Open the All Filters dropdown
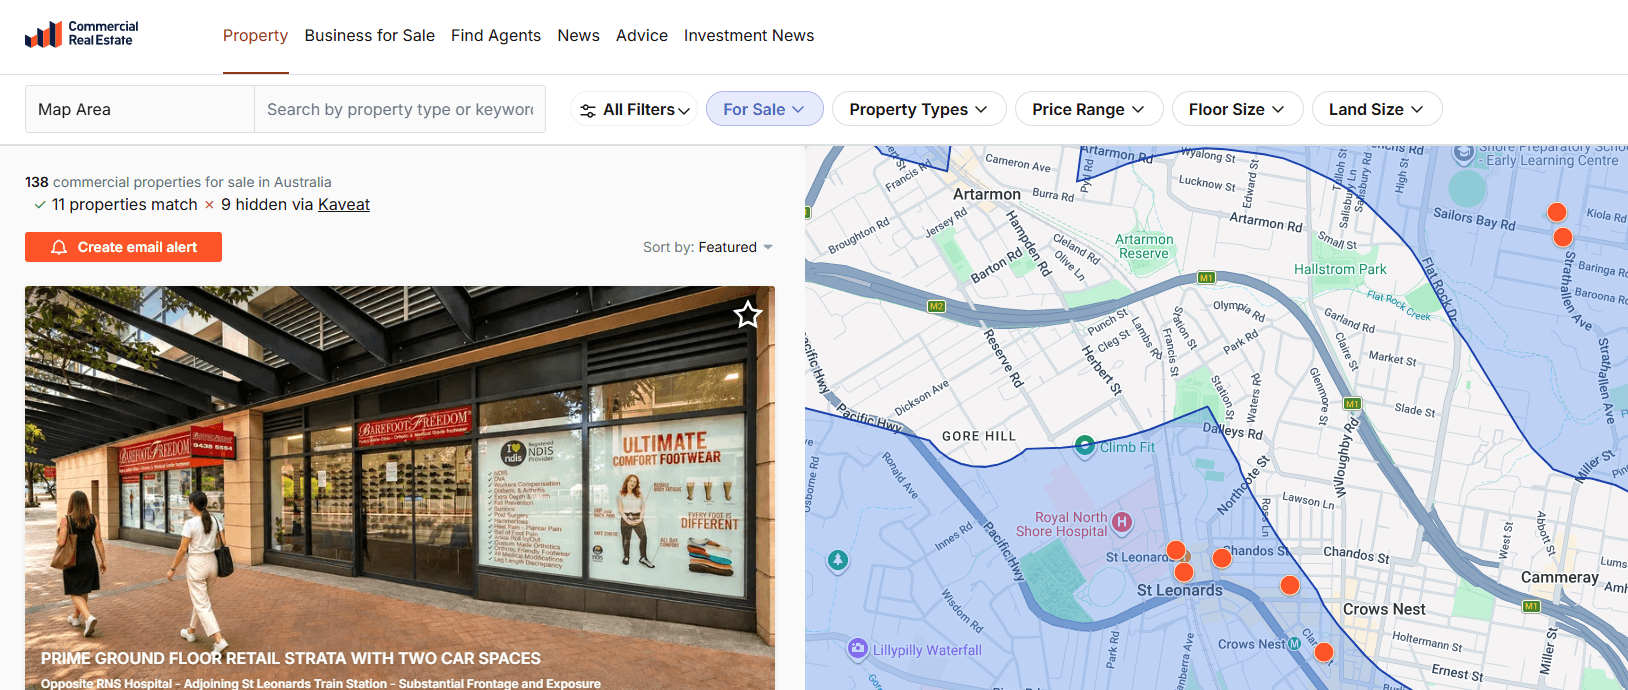Image resolution: width=1628 pixels, height=690 pixels. [634, 109]
